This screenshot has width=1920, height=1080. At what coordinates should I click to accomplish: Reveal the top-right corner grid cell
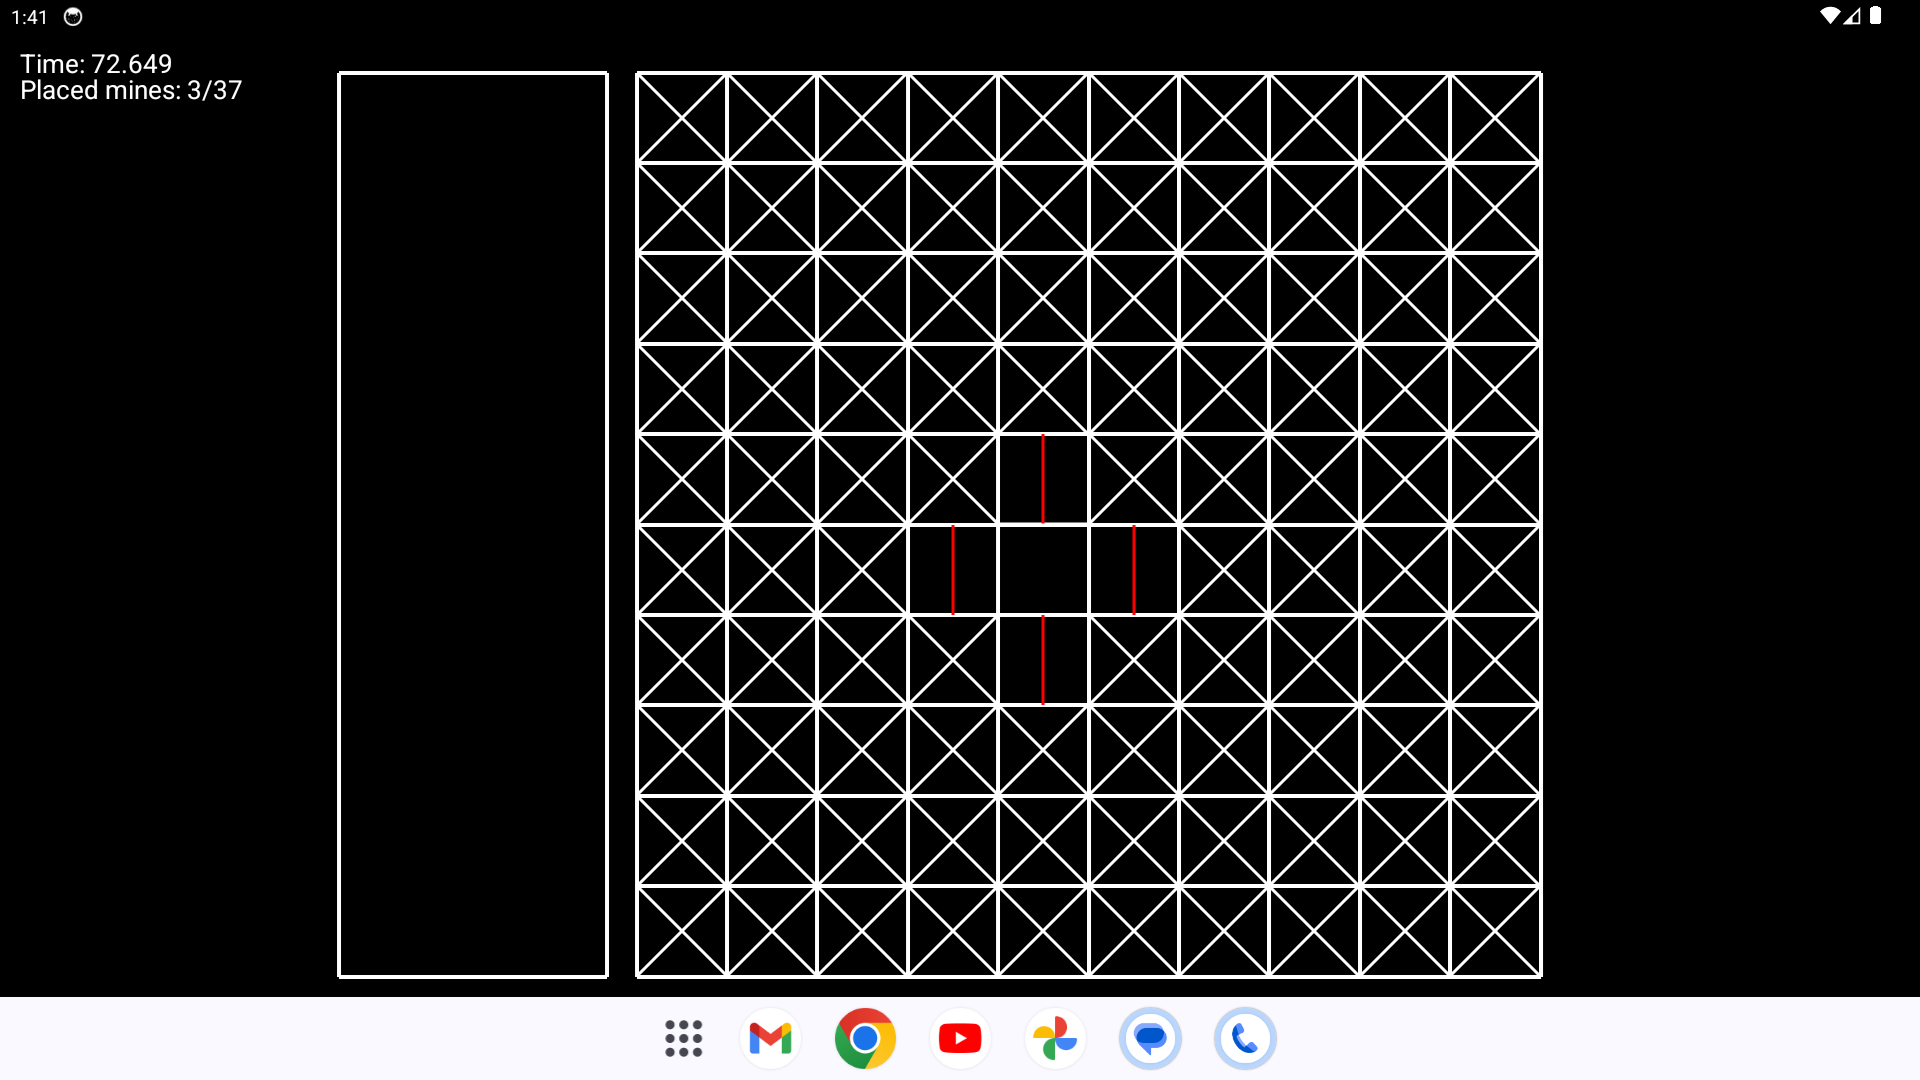click(1495, 118)
